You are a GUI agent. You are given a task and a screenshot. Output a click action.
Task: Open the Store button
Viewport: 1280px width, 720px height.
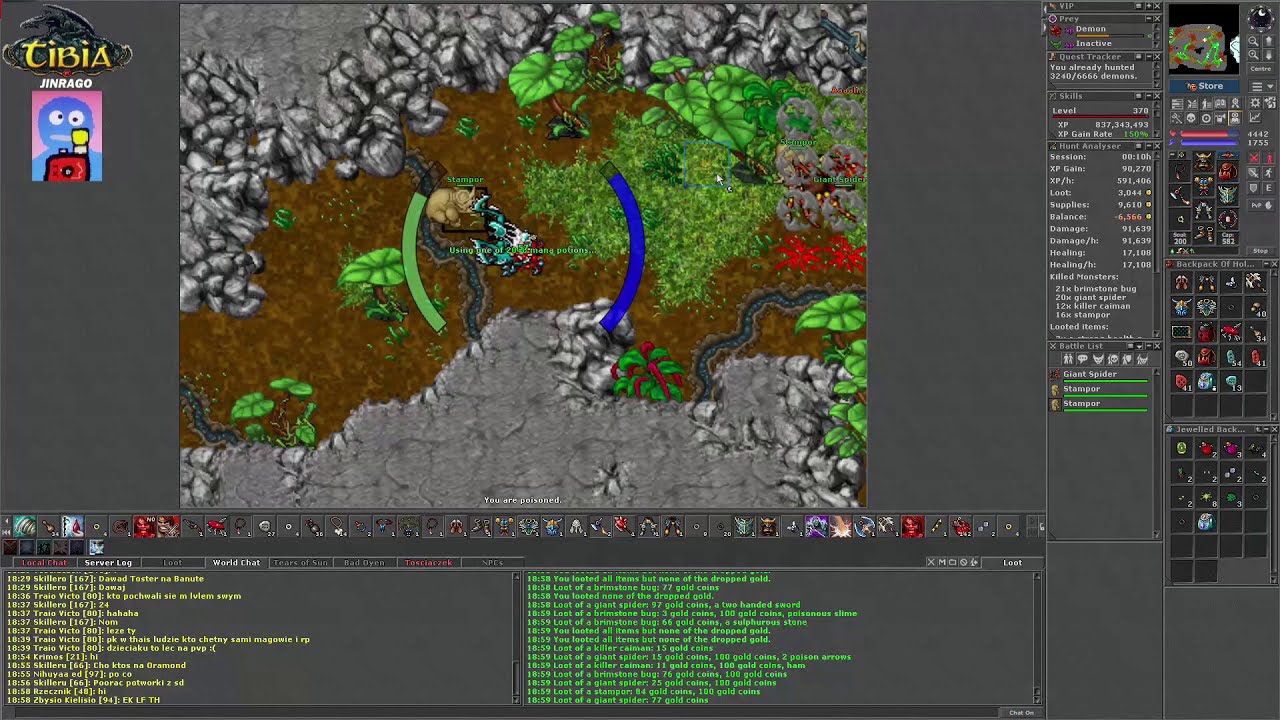(x=1204, y=86)
